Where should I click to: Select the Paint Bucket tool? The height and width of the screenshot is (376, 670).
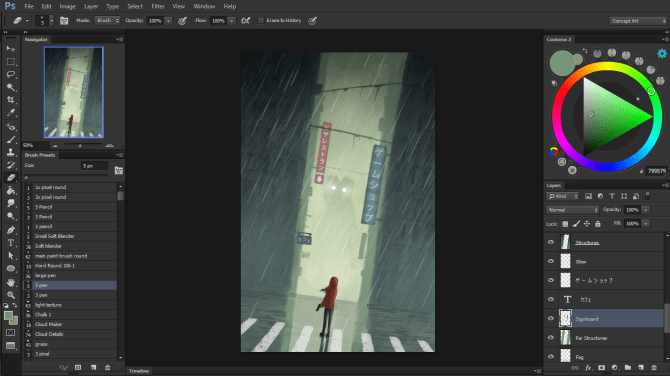pos(11,191)
